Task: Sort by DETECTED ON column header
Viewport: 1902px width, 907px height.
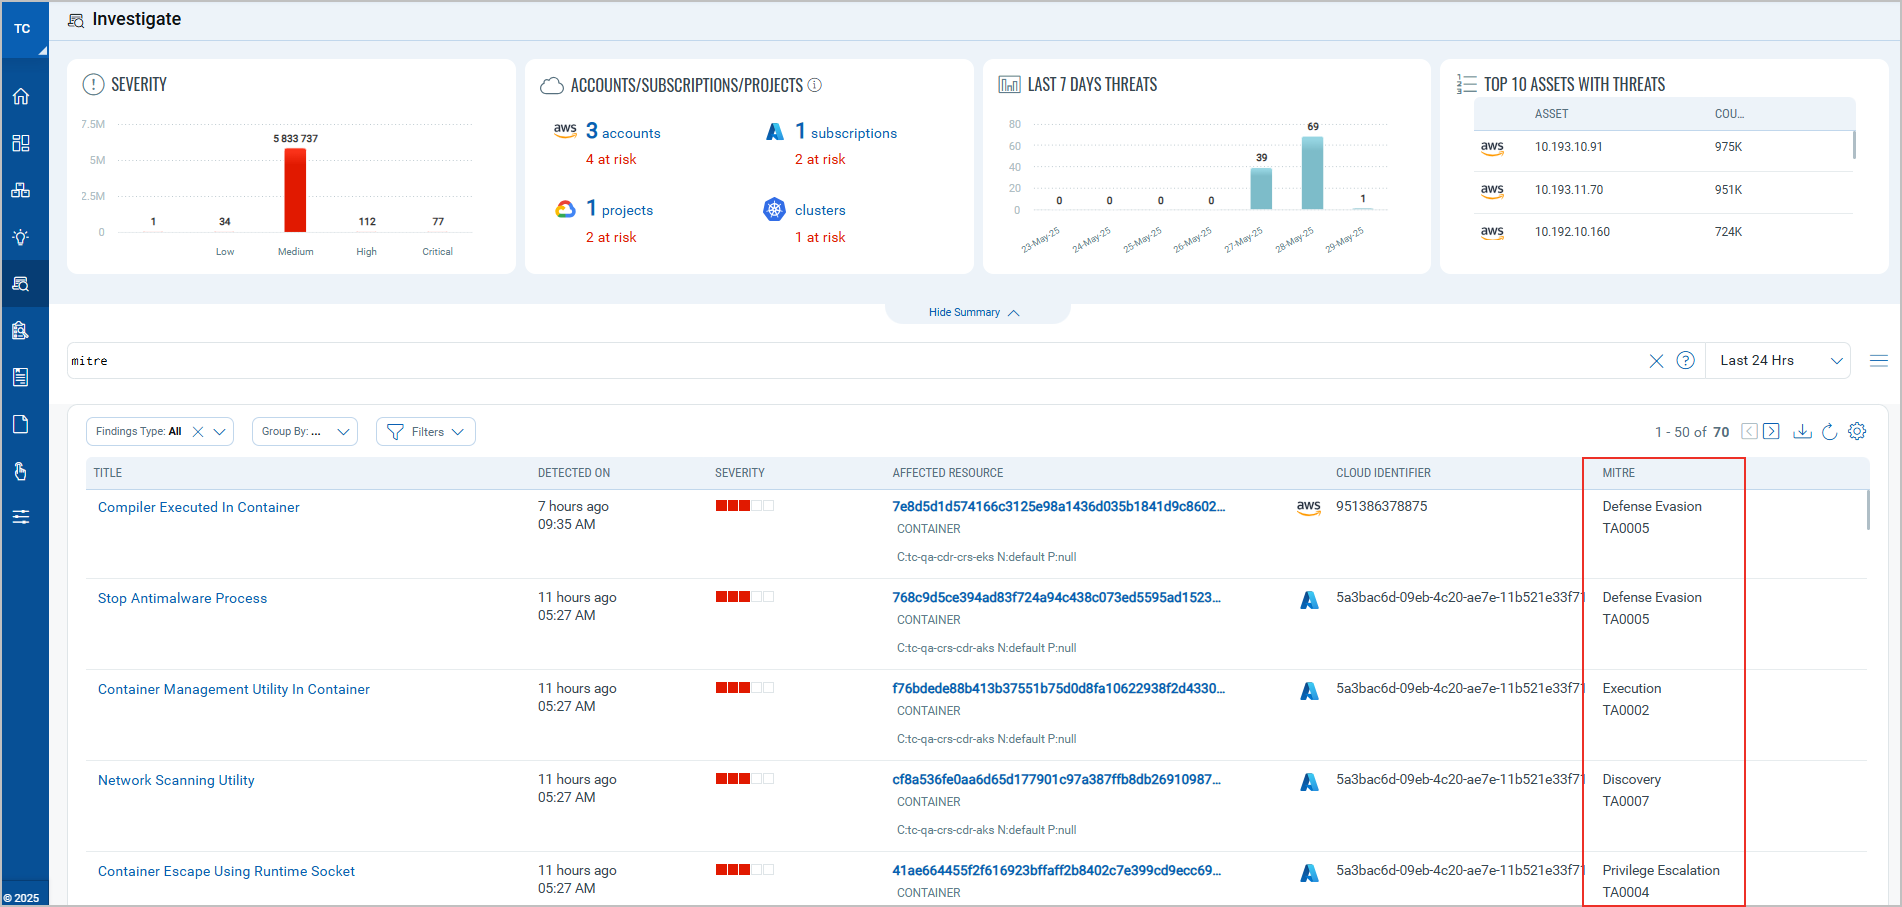Action: coord(574,473)
